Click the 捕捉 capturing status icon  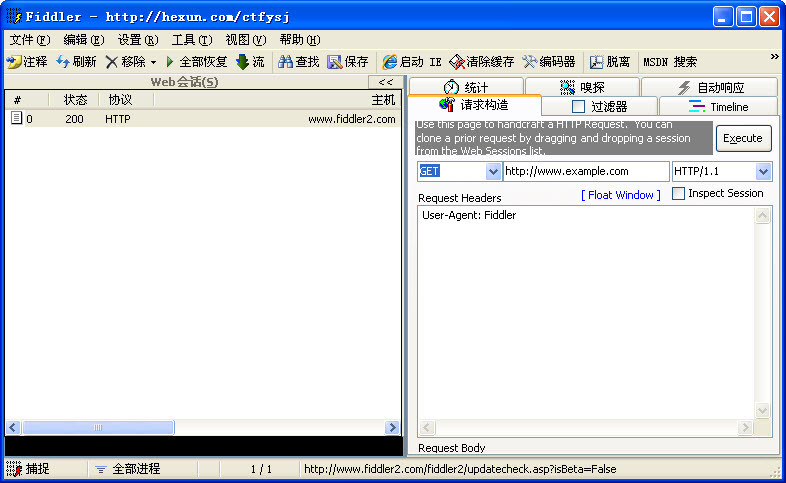pyautogui.click(x=14, y=468)
